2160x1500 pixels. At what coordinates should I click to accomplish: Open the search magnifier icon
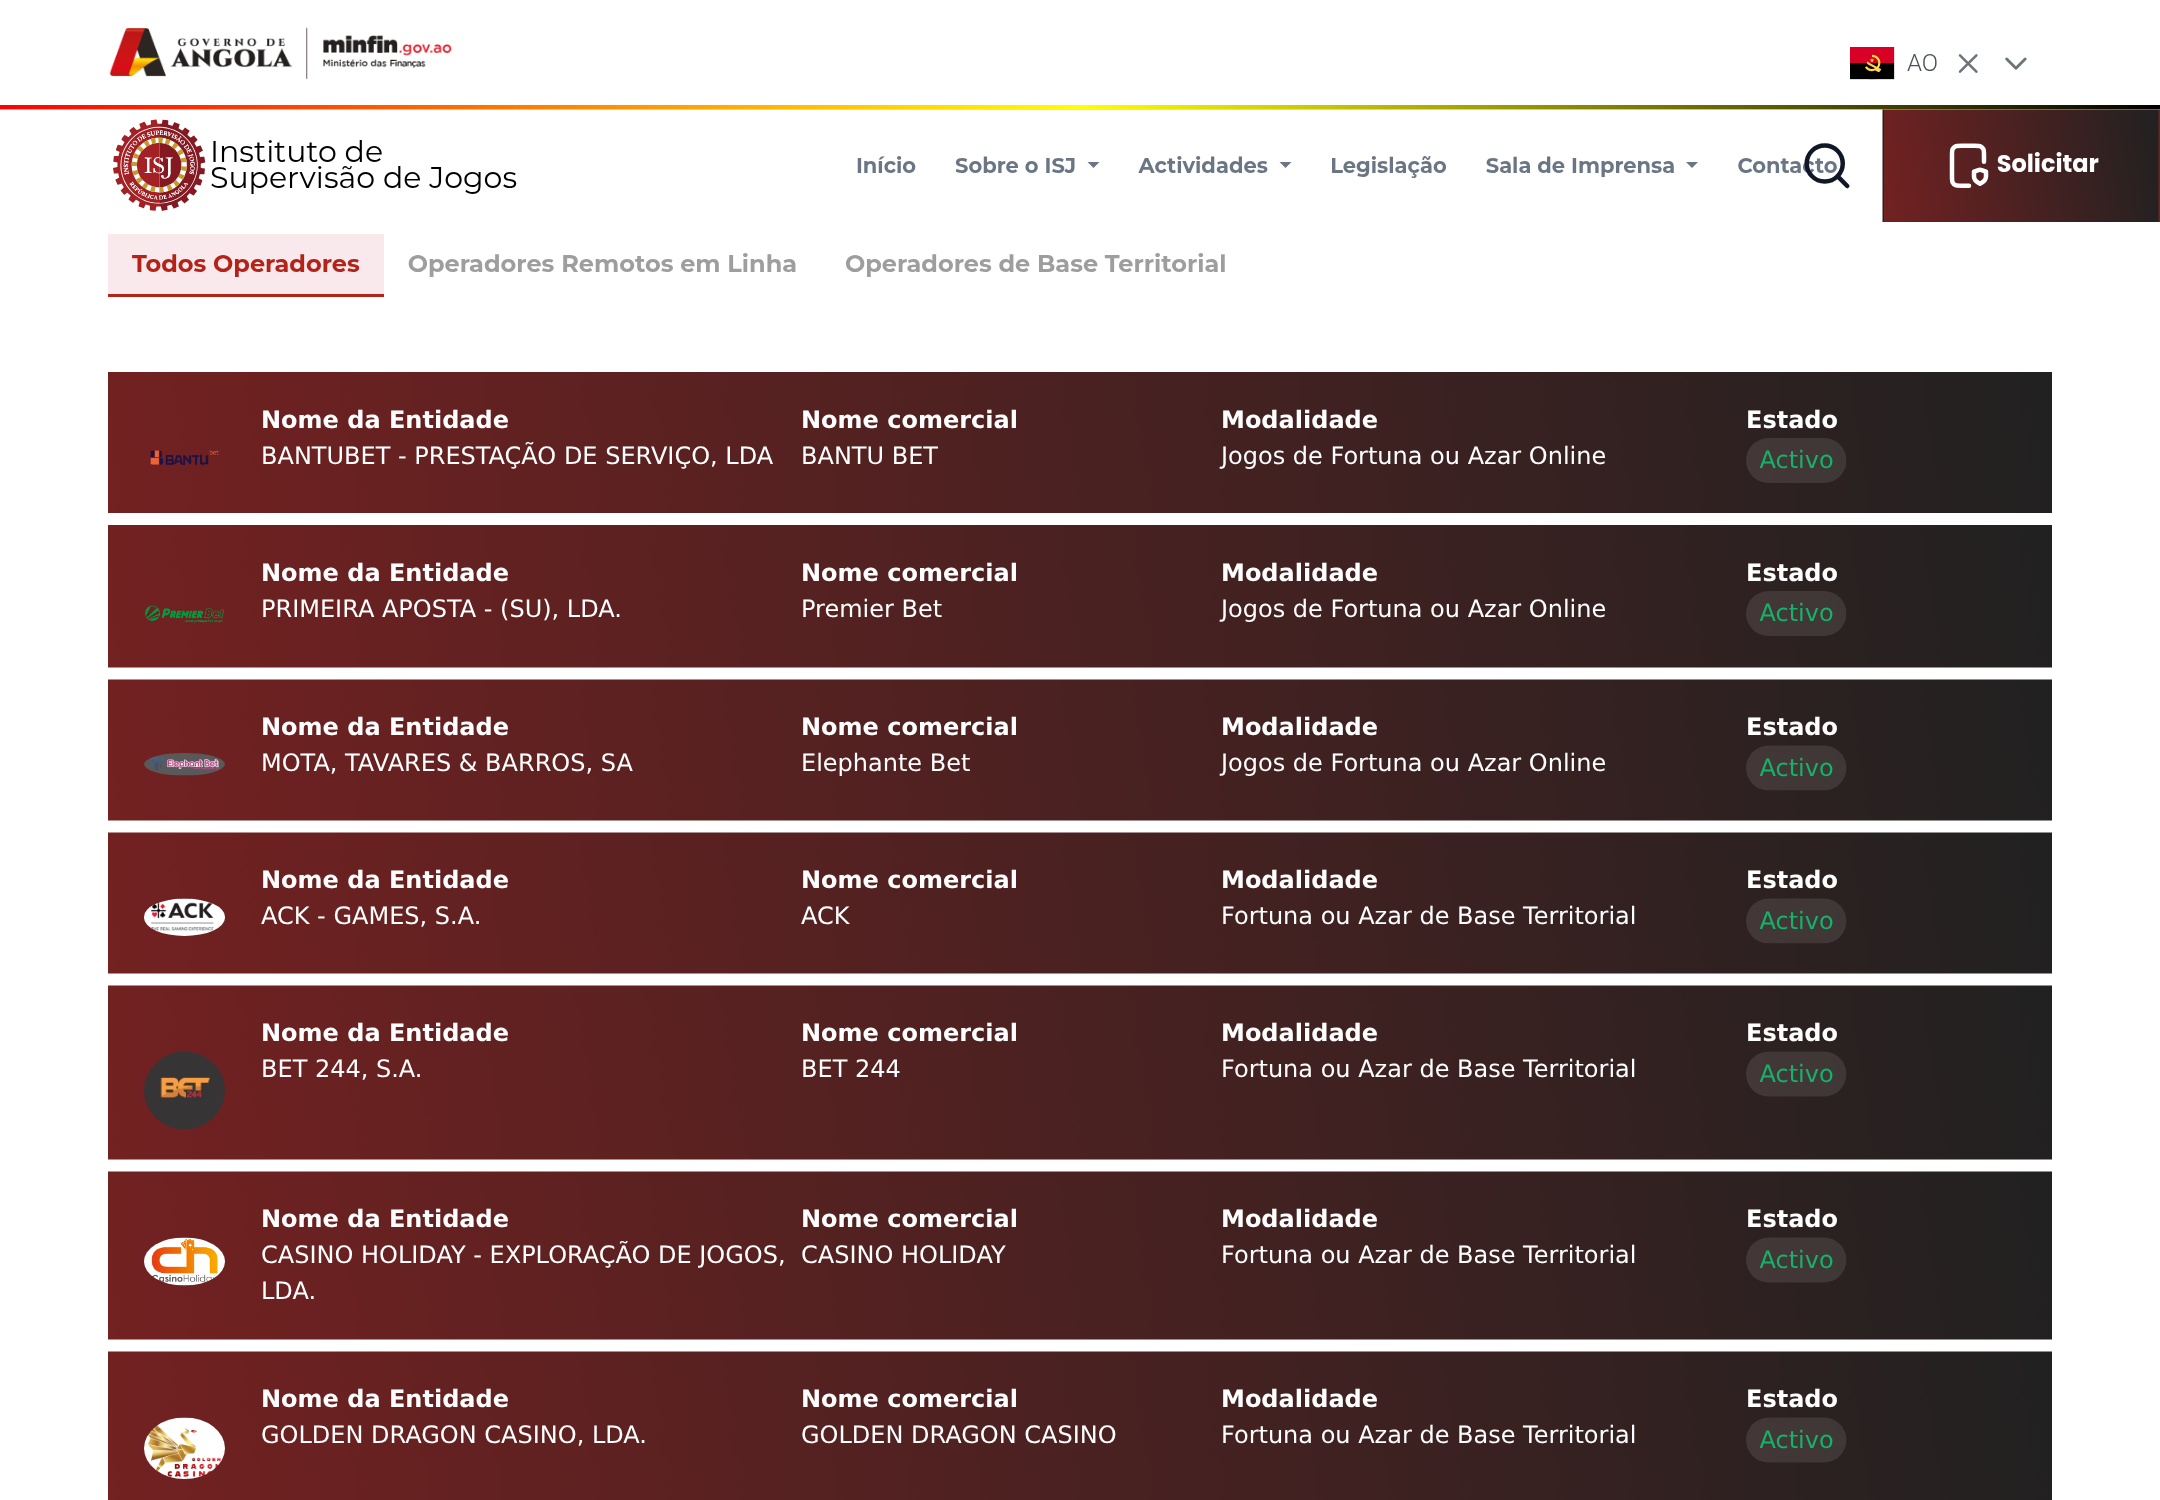tap(1827, 165)
